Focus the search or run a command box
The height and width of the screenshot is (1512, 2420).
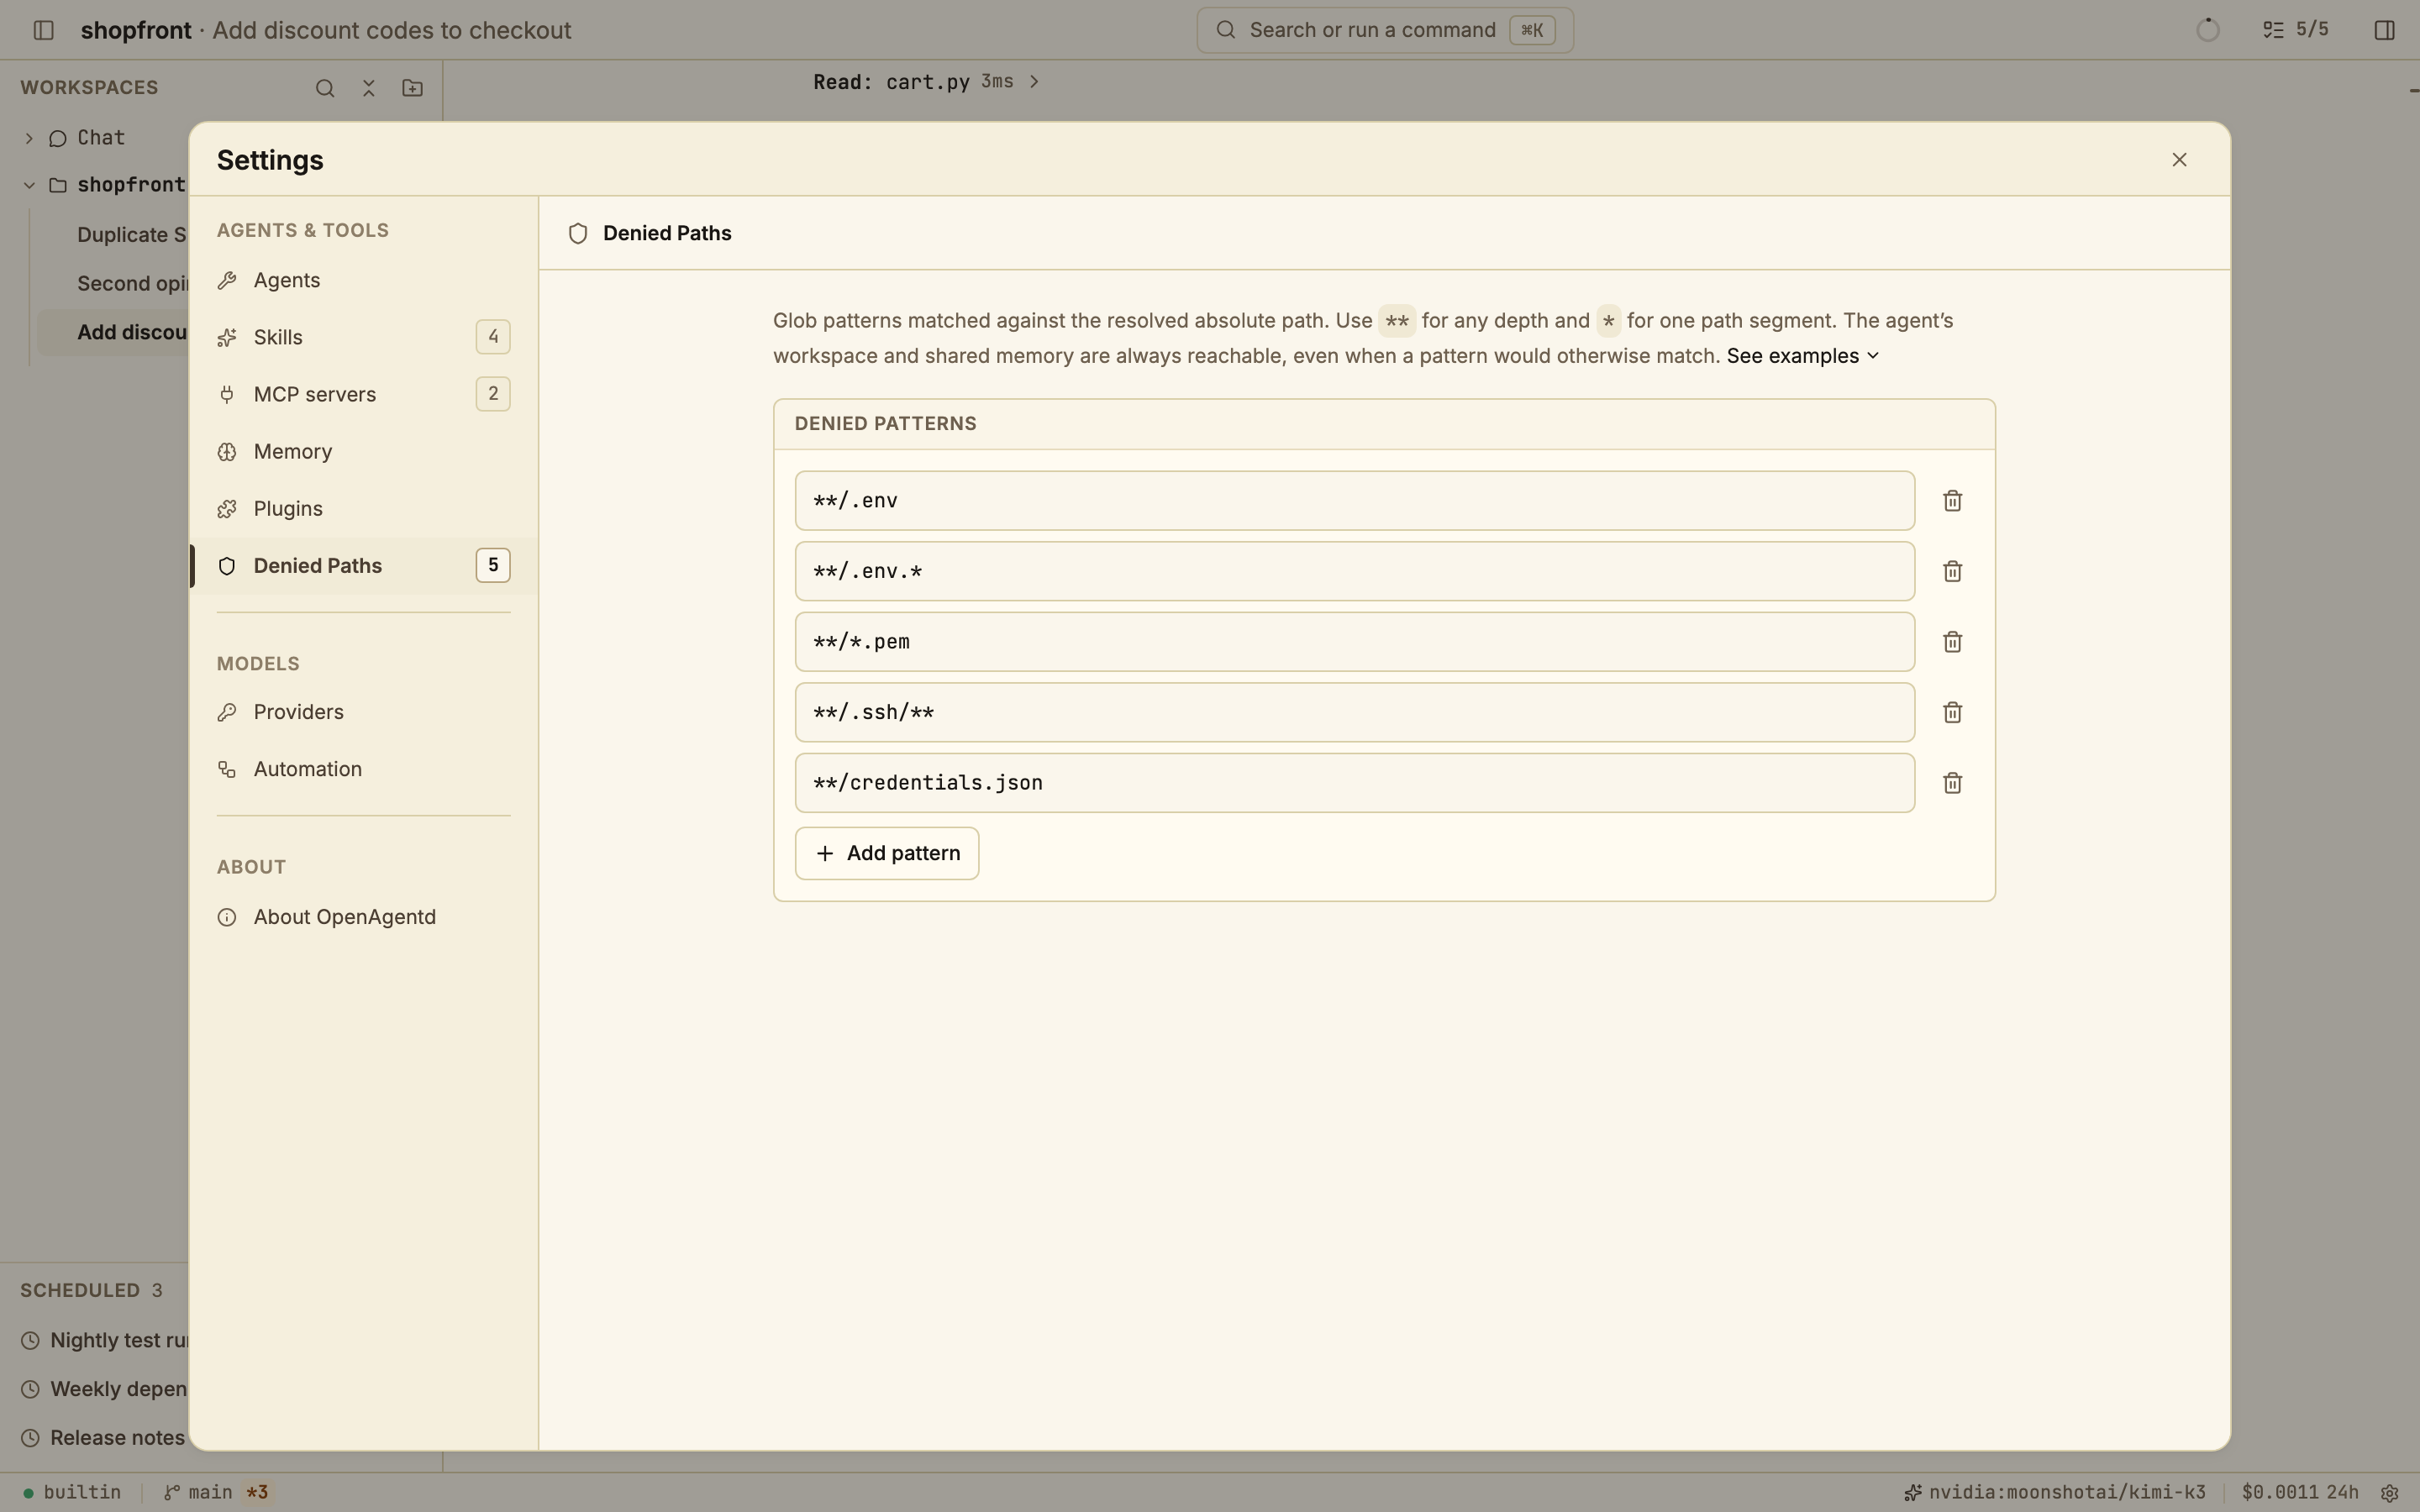pos(1384,30)
